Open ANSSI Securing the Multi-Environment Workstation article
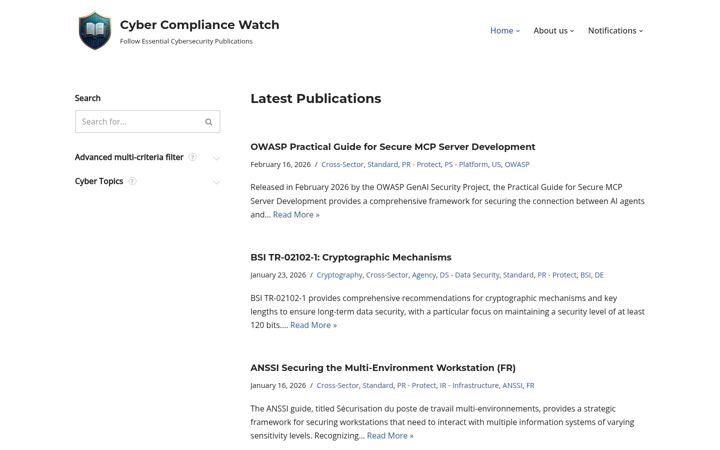This screenshot has height=450, width=720. click(383, 368)
